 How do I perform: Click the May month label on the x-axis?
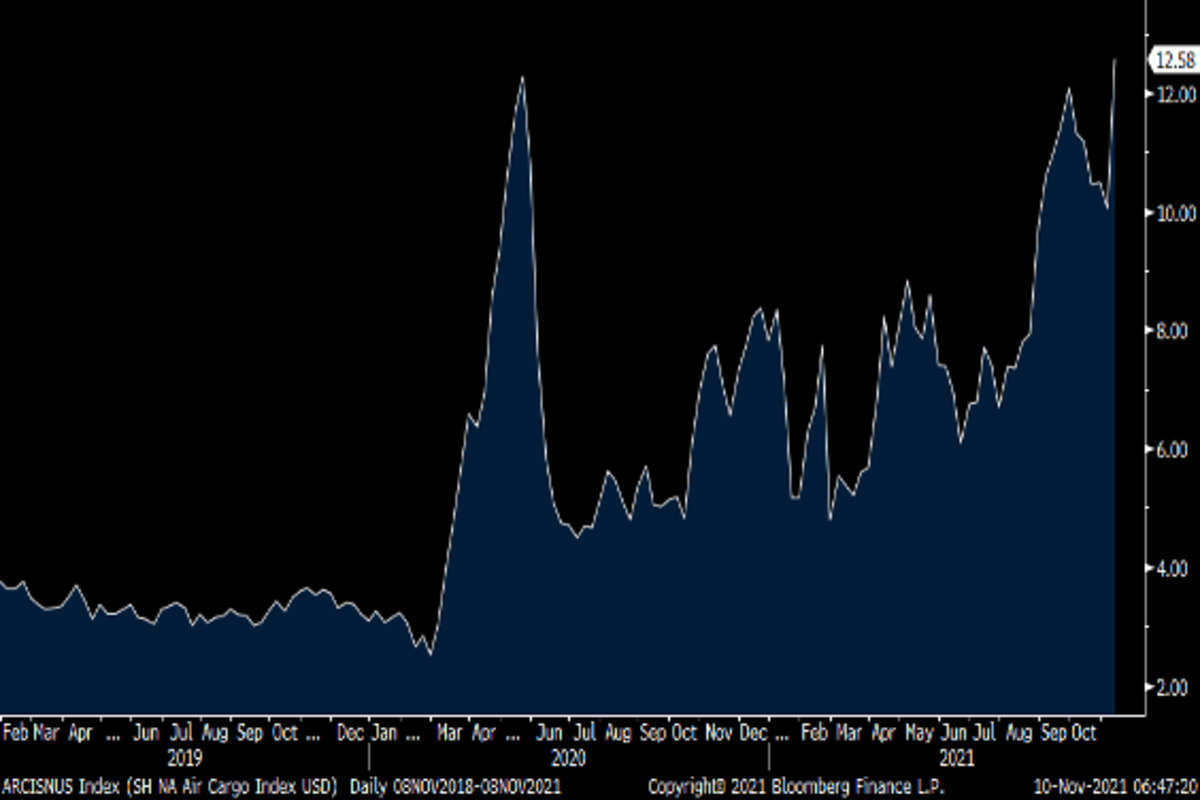coord(917,734)
